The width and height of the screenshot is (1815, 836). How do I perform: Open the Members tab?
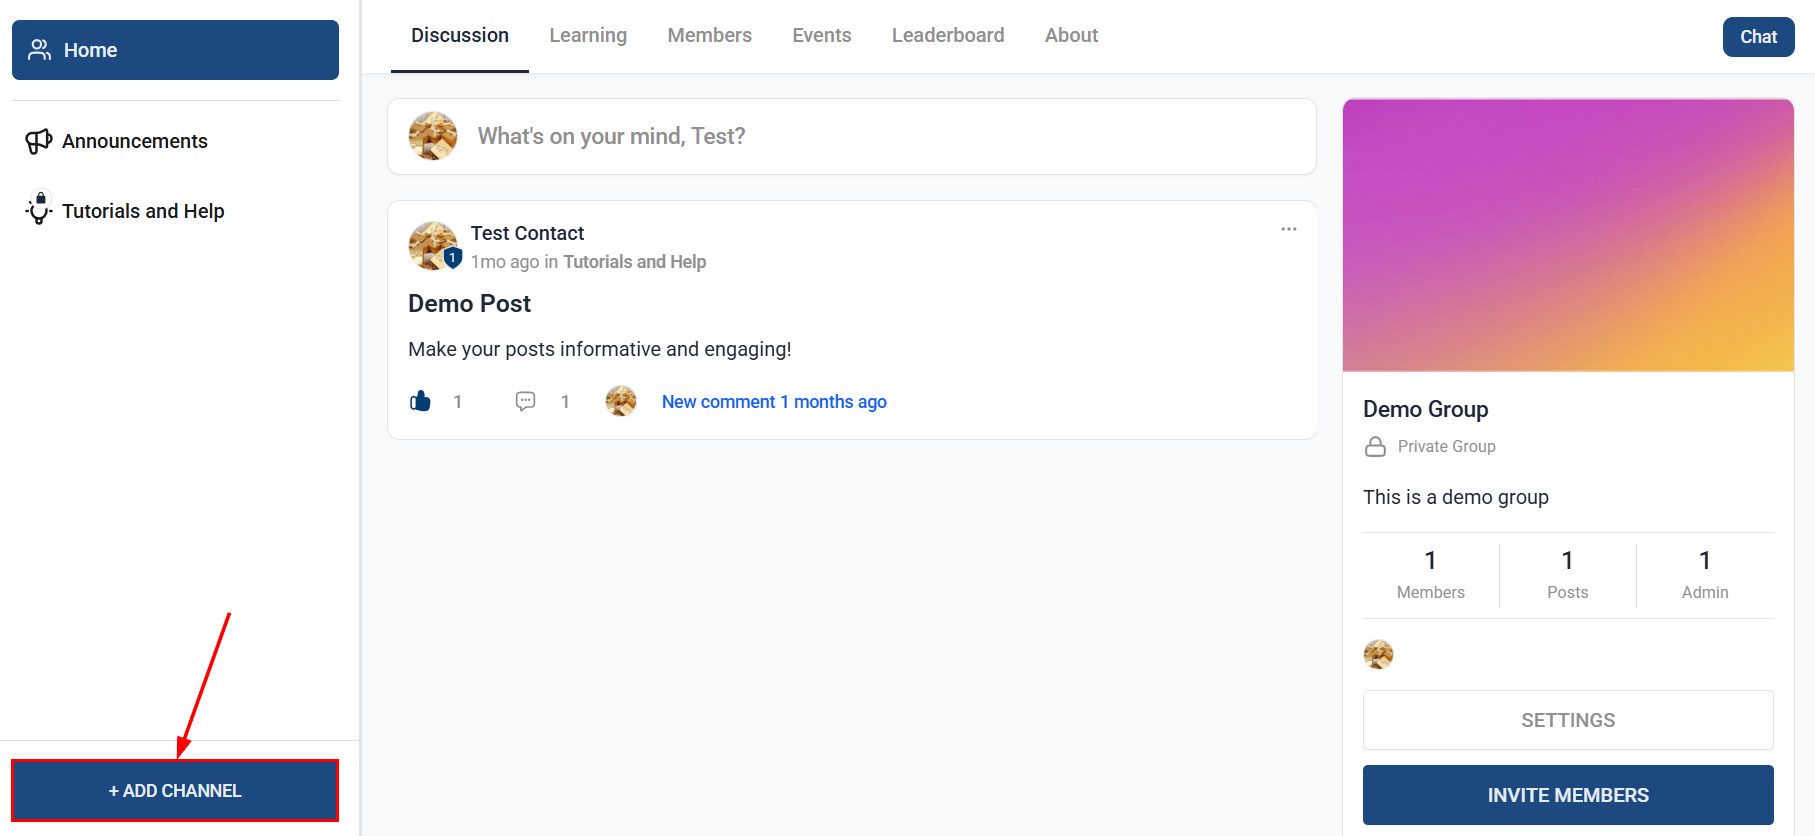pyautogui.click(x=710, y=35)
